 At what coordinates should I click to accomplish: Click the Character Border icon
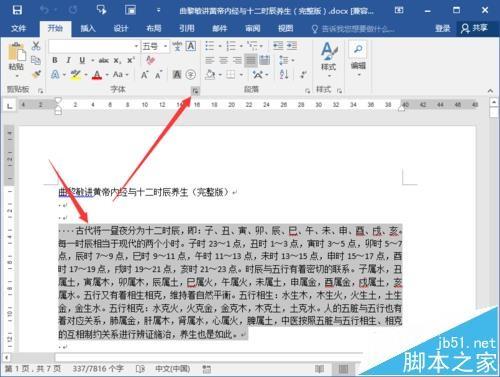(x=191, y=46)
